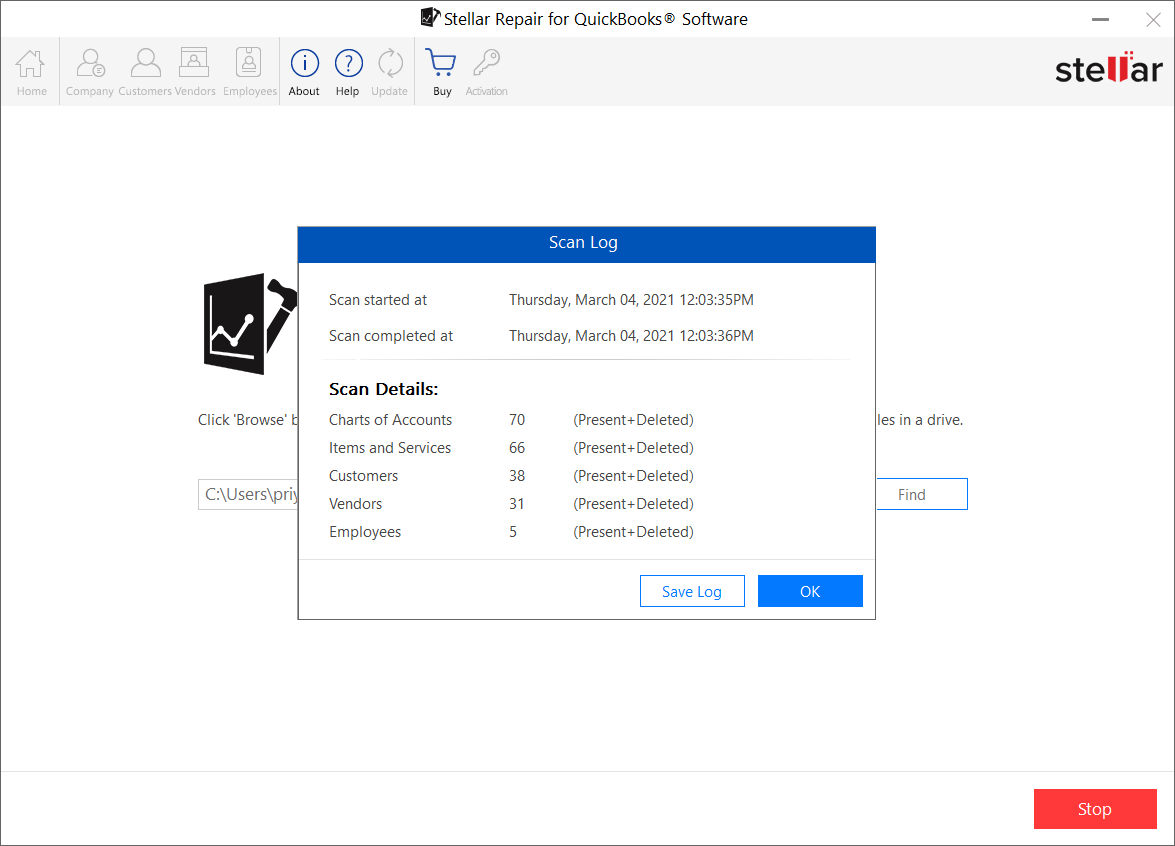Select the 'Items and Services' row label
The height and width of the screenshot is (846, 1175).
pyautogui.click(x=390, y=447)
